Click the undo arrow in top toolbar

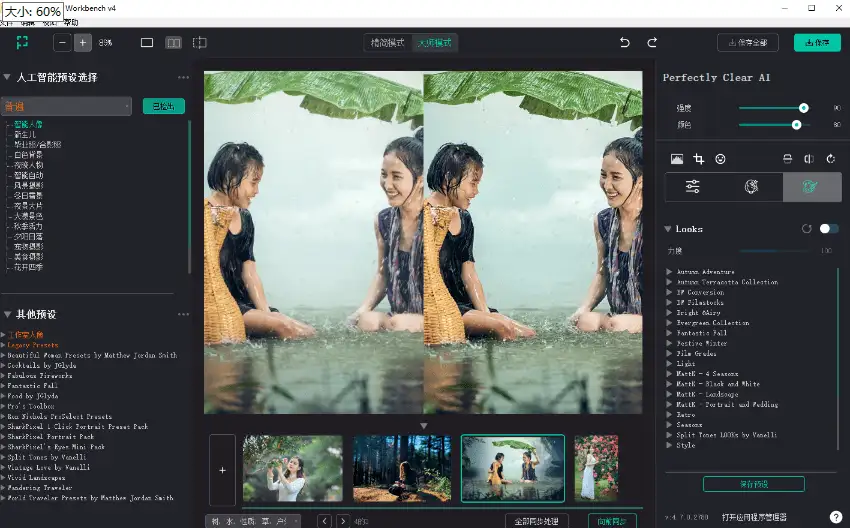(625, 43)
